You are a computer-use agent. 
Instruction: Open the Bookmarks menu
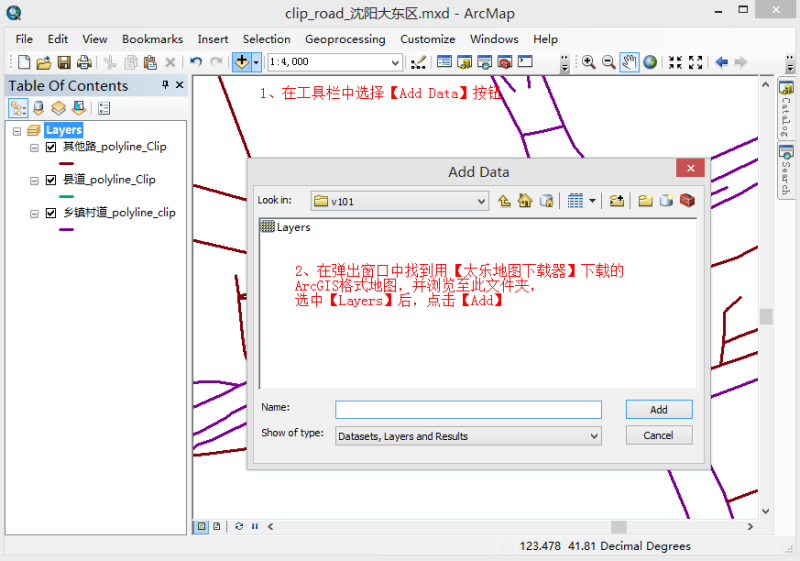point(152,39)
